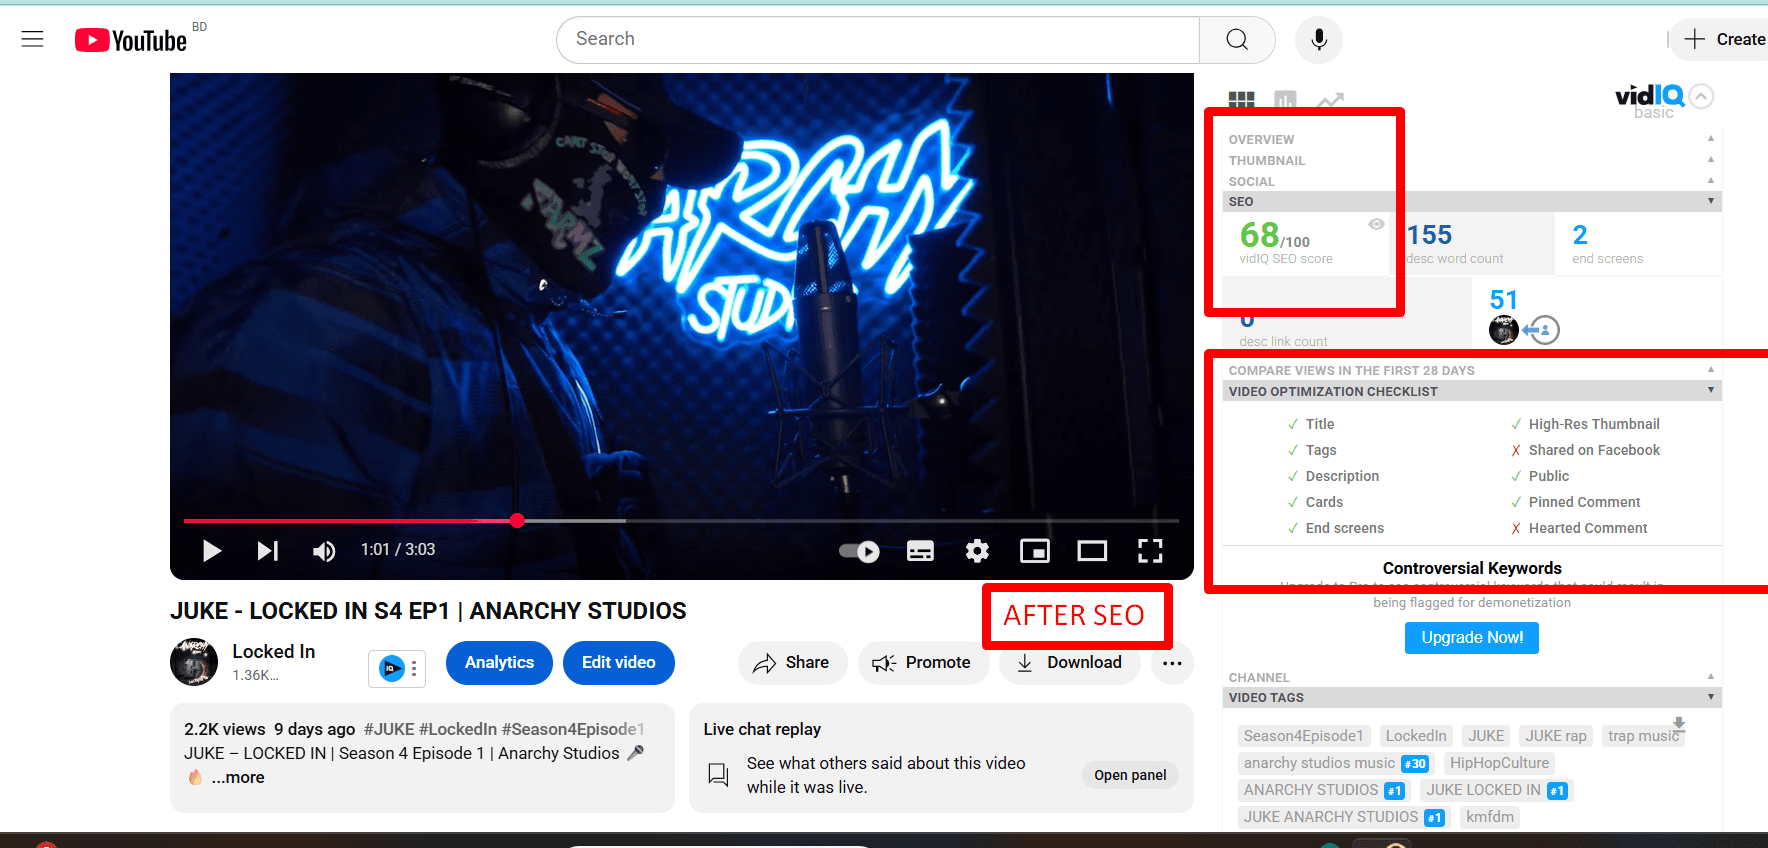Click the JUKE LOCKED IN tag

(x=1496, y=790)
